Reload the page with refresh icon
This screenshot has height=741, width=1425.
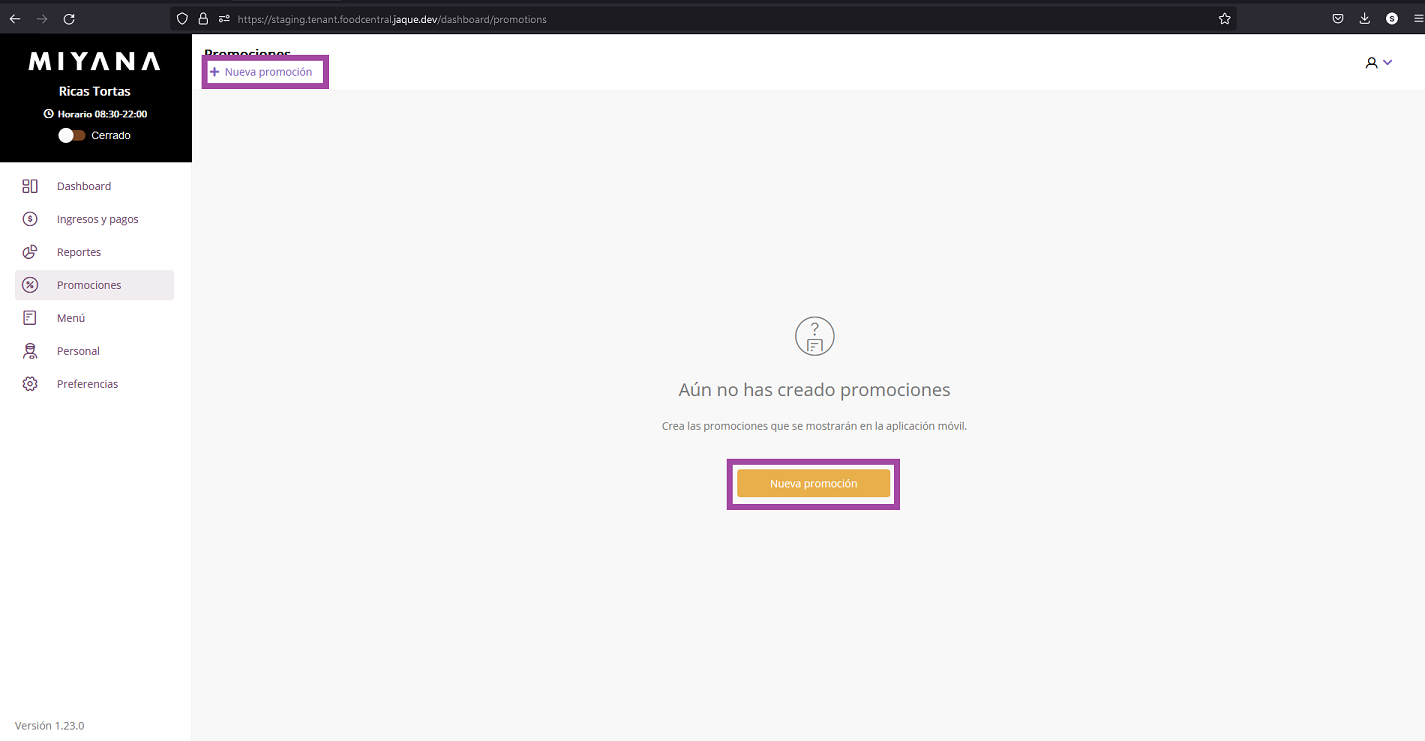coord(69,19)
